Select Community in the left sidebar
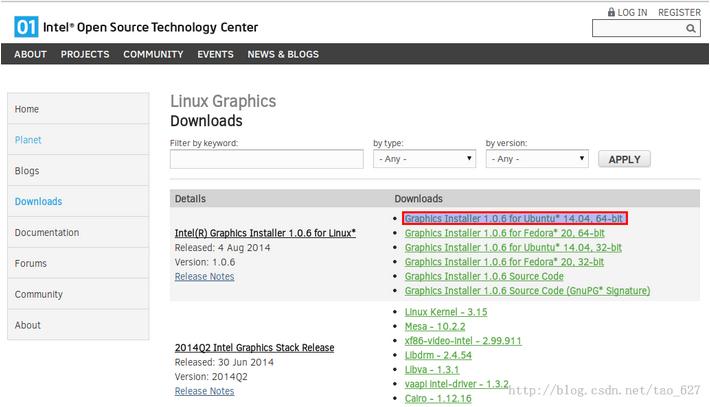Image resolution: width=710 pixels, height=407 pixels. coord(78,294)
